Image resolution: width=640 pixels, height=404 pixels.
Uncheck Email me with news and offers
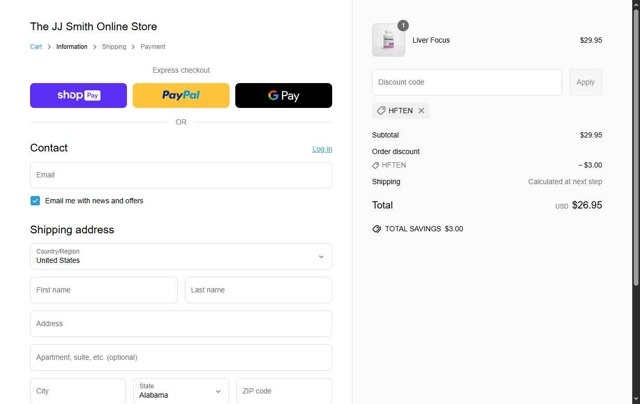pyautogui.click(x=35, y=201)
